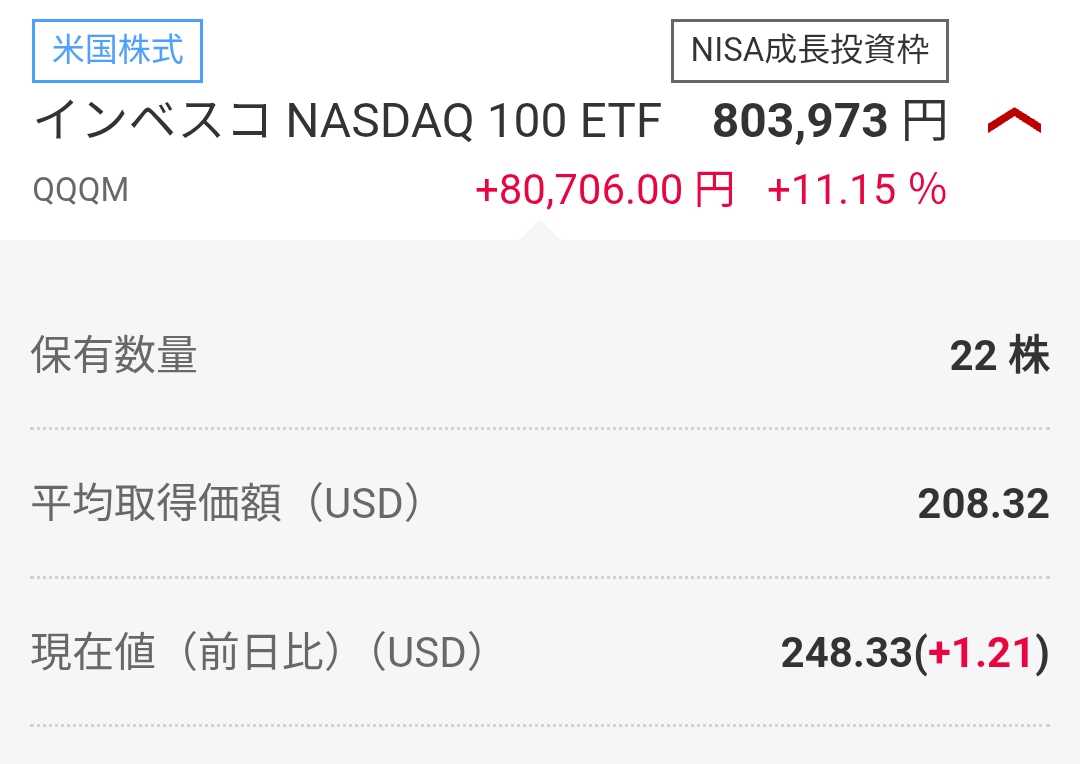Collapse the QQQM details with red chevron

(x=1014, y=122)
